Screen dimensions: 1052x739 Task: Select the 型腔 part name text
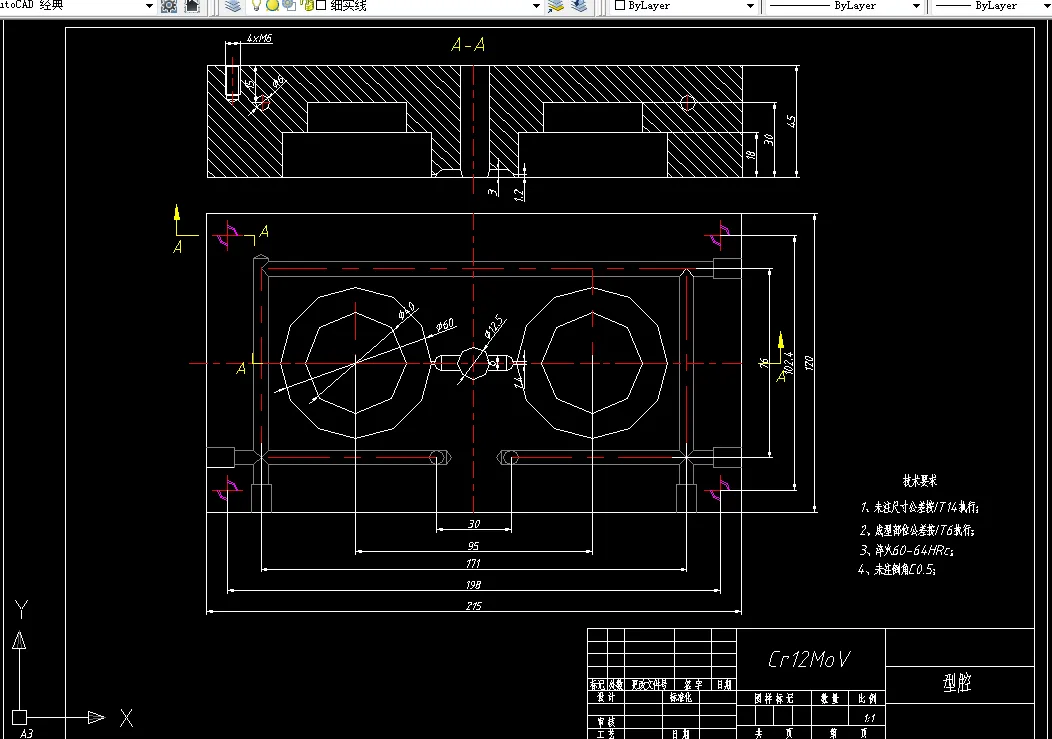[957, 683]
